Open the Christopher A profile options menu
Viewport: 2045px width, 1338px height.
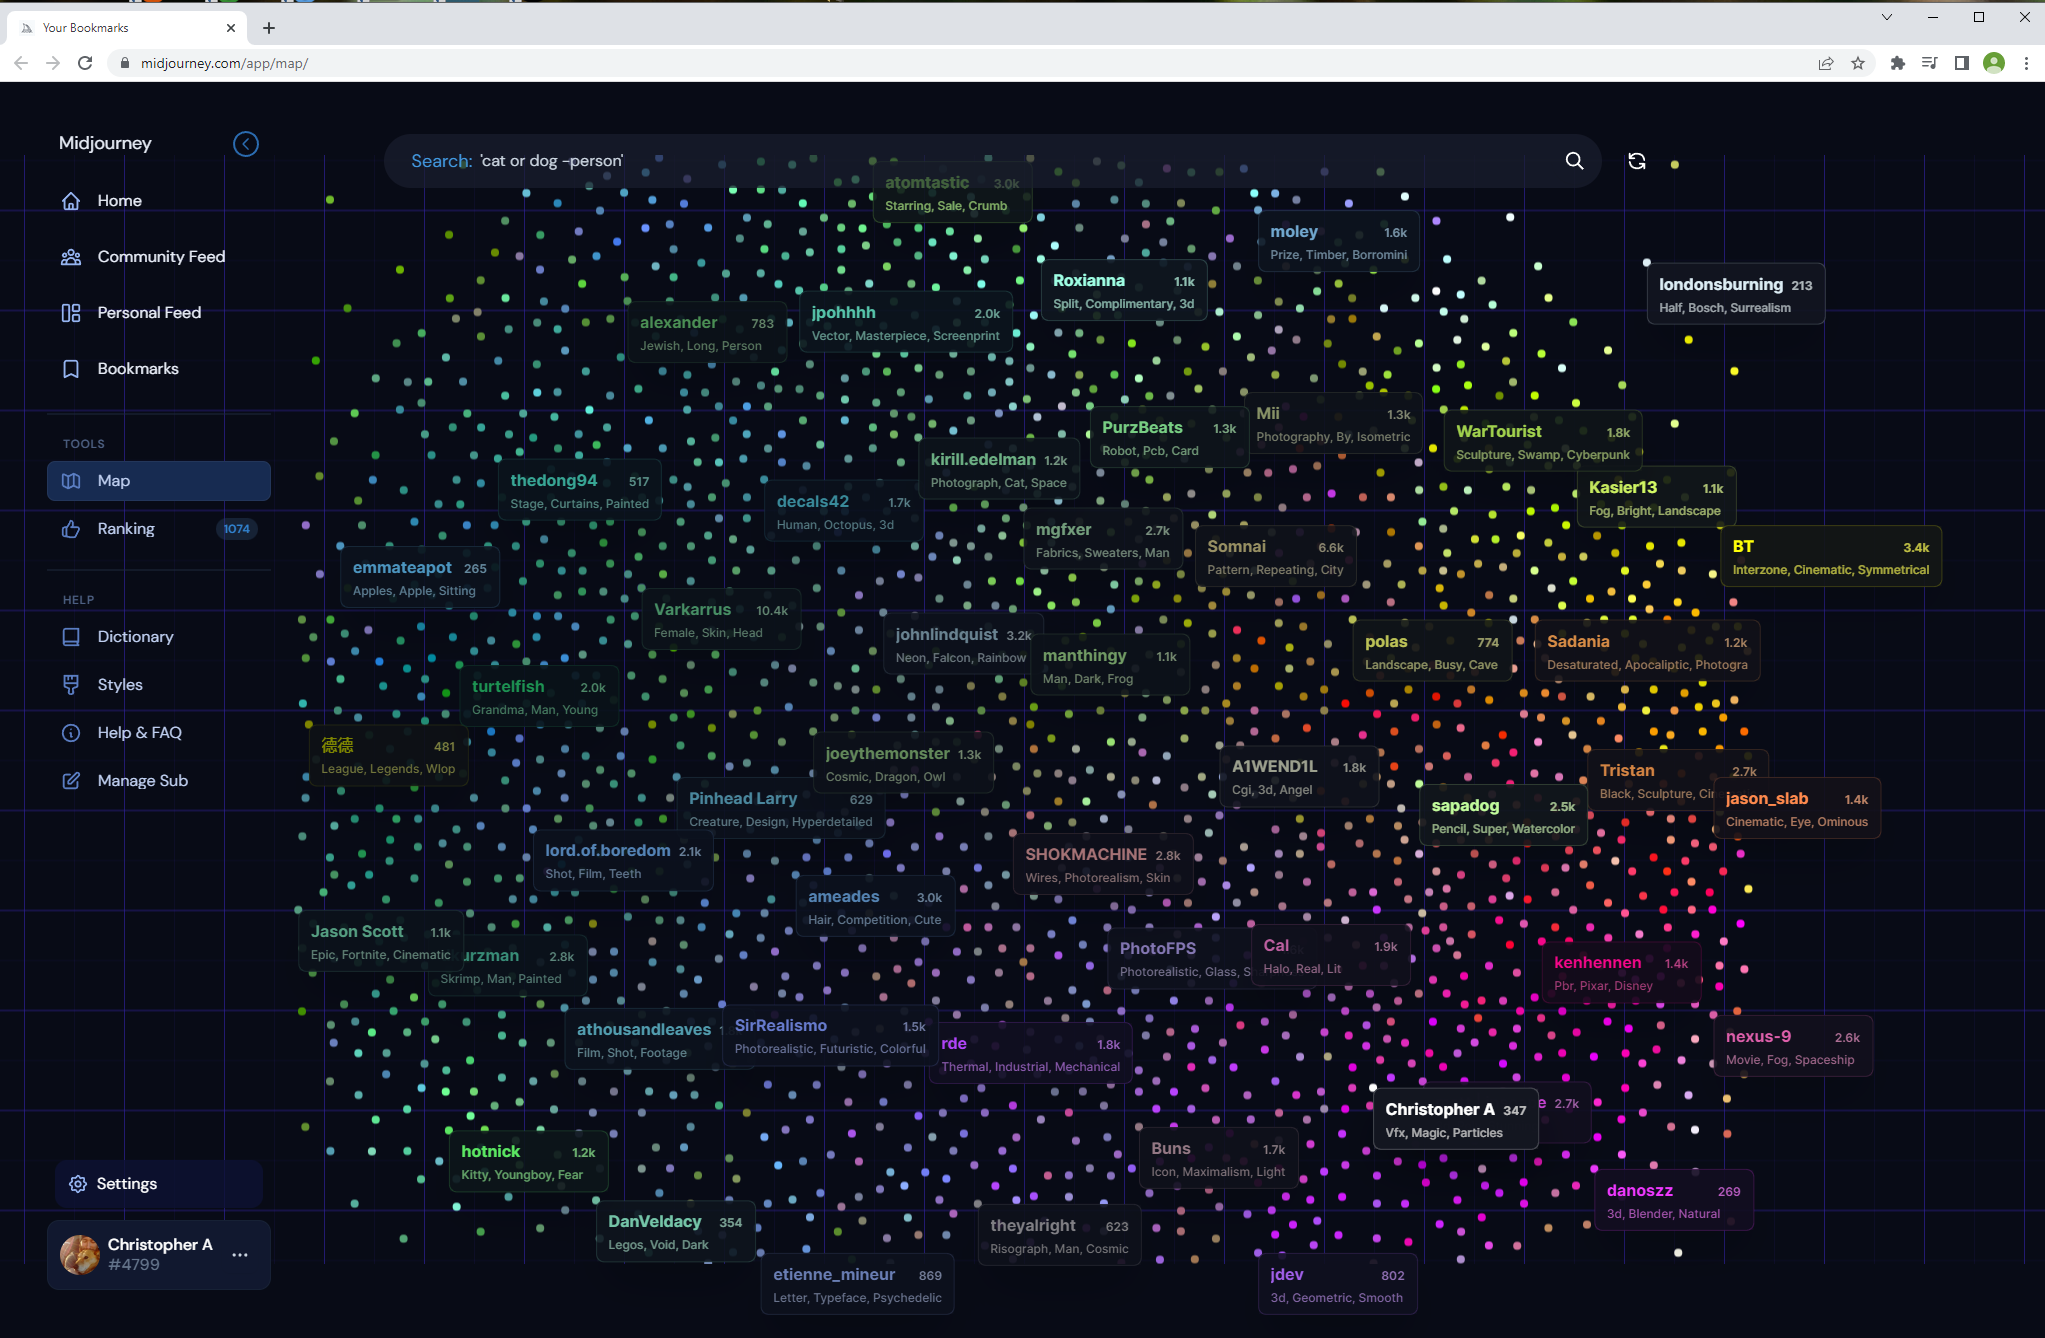(240, 1255)
